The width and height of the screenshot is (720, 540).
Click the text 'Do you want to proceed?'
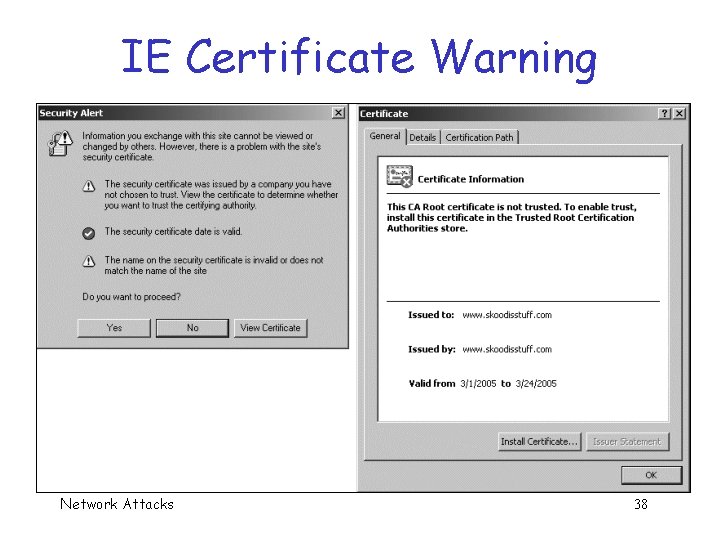[131, 297]
